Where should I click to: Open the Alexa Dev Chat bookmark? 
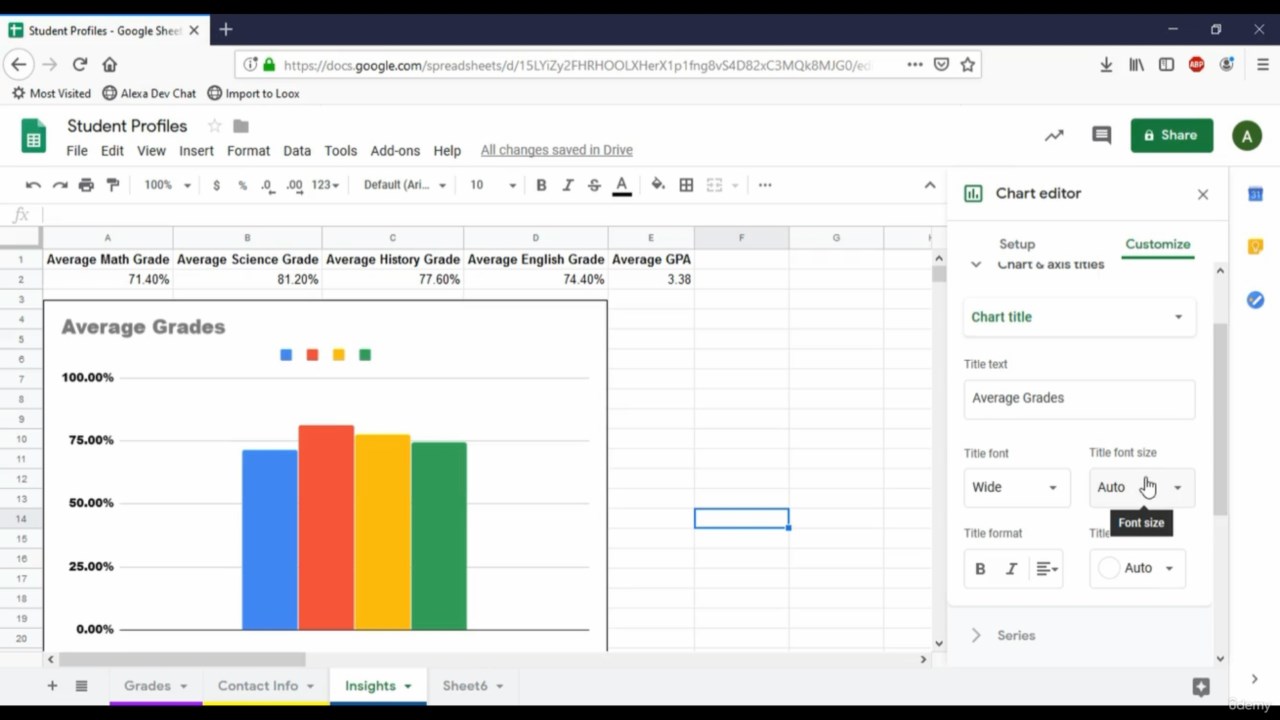[x=149, y=93]
